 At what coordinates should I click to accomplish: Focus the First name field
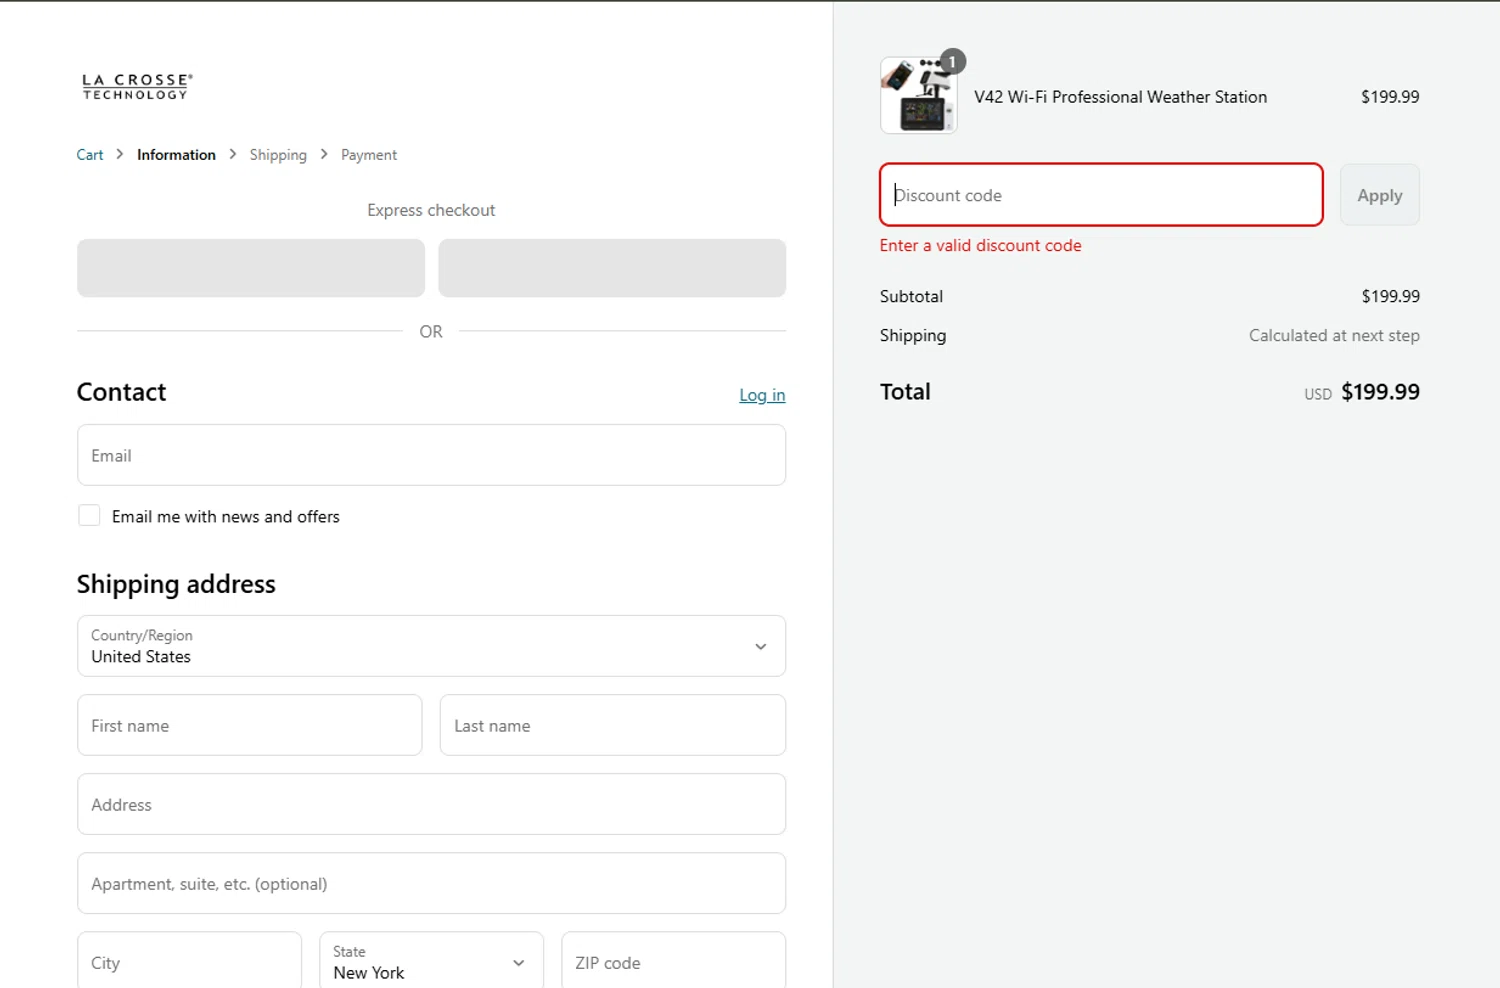coord(249,726)
